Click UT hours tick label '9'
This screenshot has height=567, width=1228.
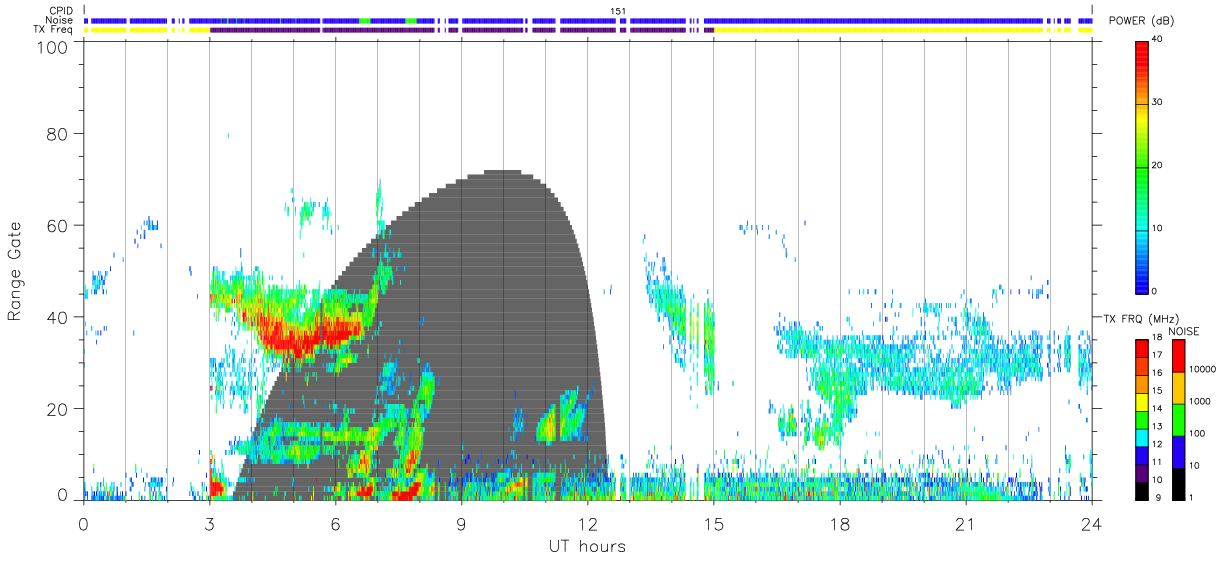[461, 523]
